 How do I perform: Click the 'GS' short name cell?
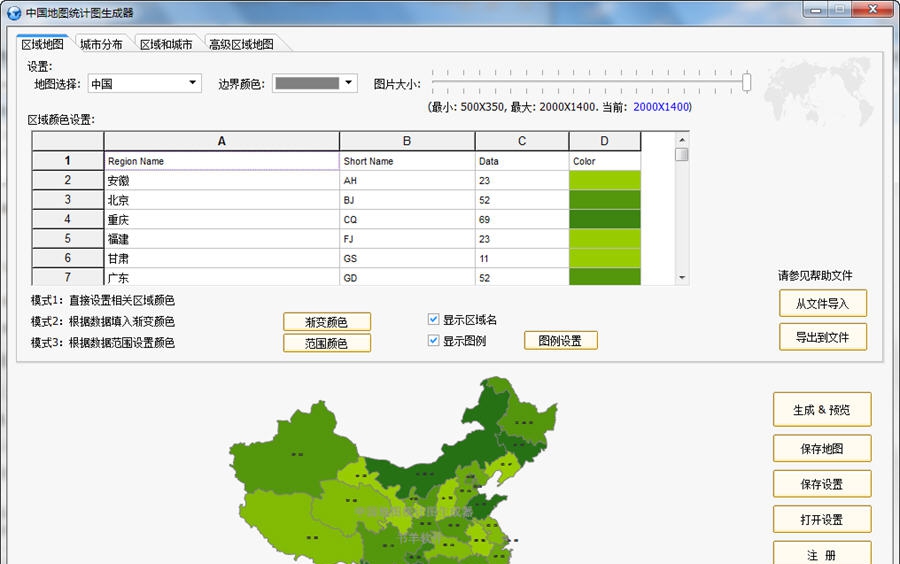(x=407, y=258)
